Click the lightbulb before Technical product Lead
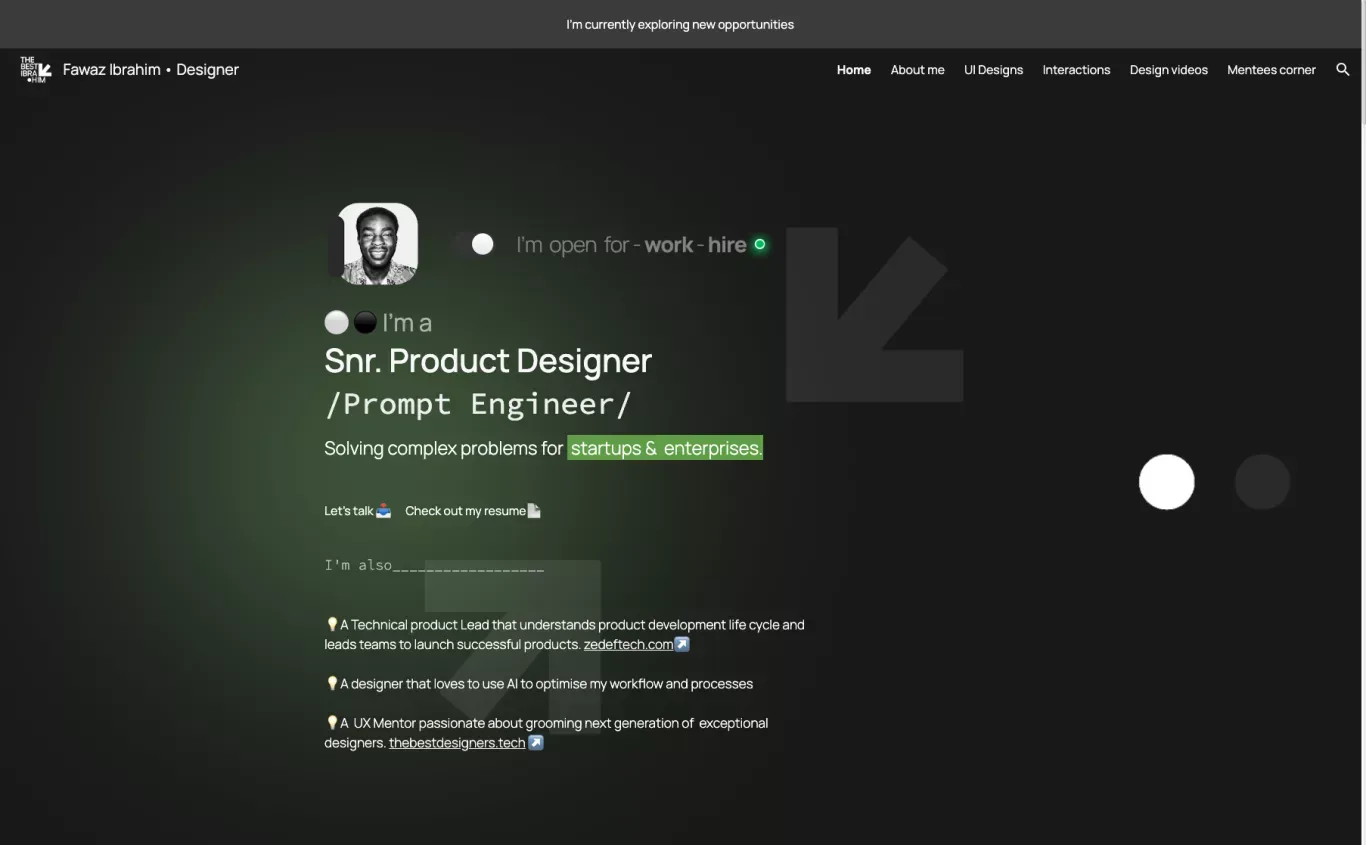The width and height of the screenshot is (1366, 845). point(332,624)
